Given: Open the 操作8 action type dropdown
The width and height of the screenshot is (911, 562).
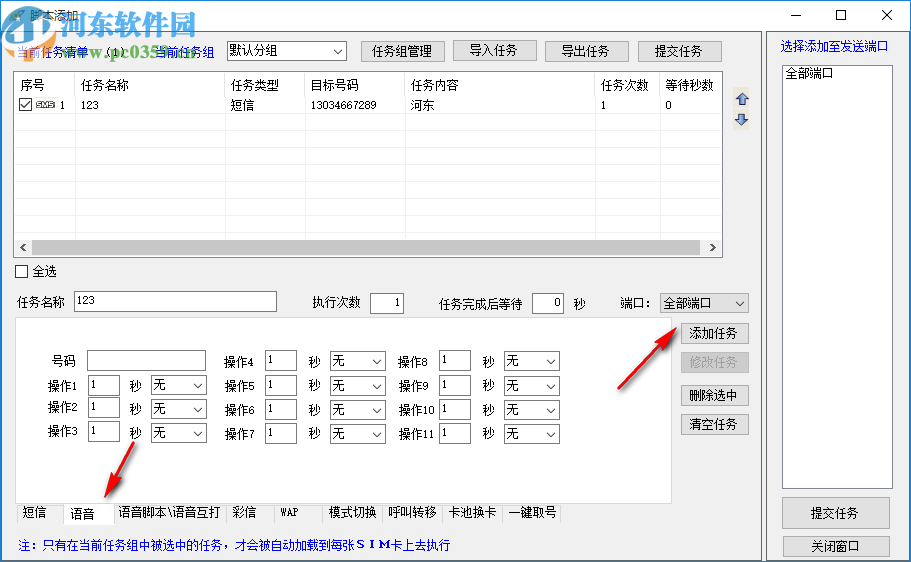Looking at the screenshot, I should tap(532, 361).
